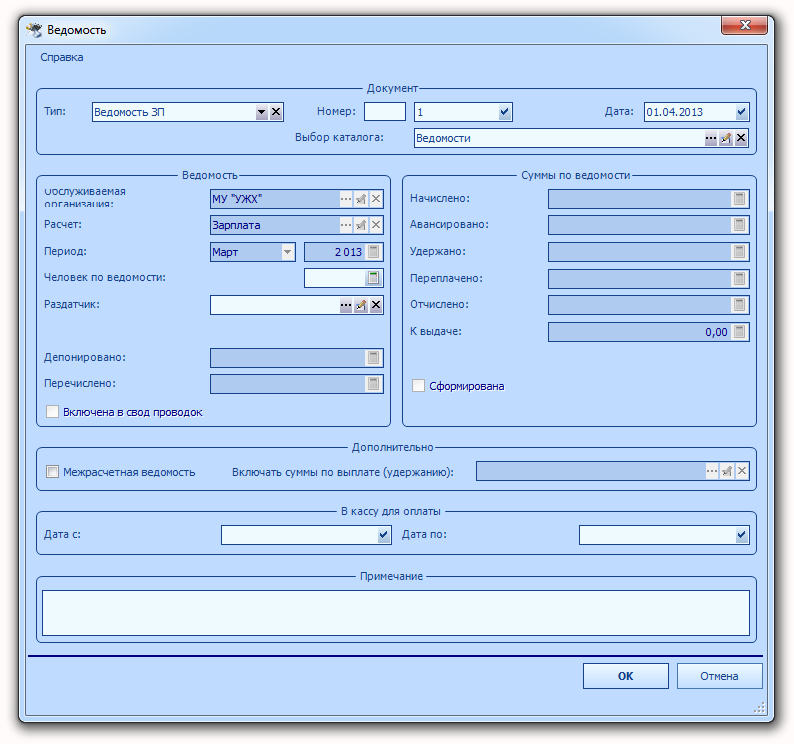
Task: Enable Межрасчетная ведомость checkbox
Action: (x=52, y=472)
